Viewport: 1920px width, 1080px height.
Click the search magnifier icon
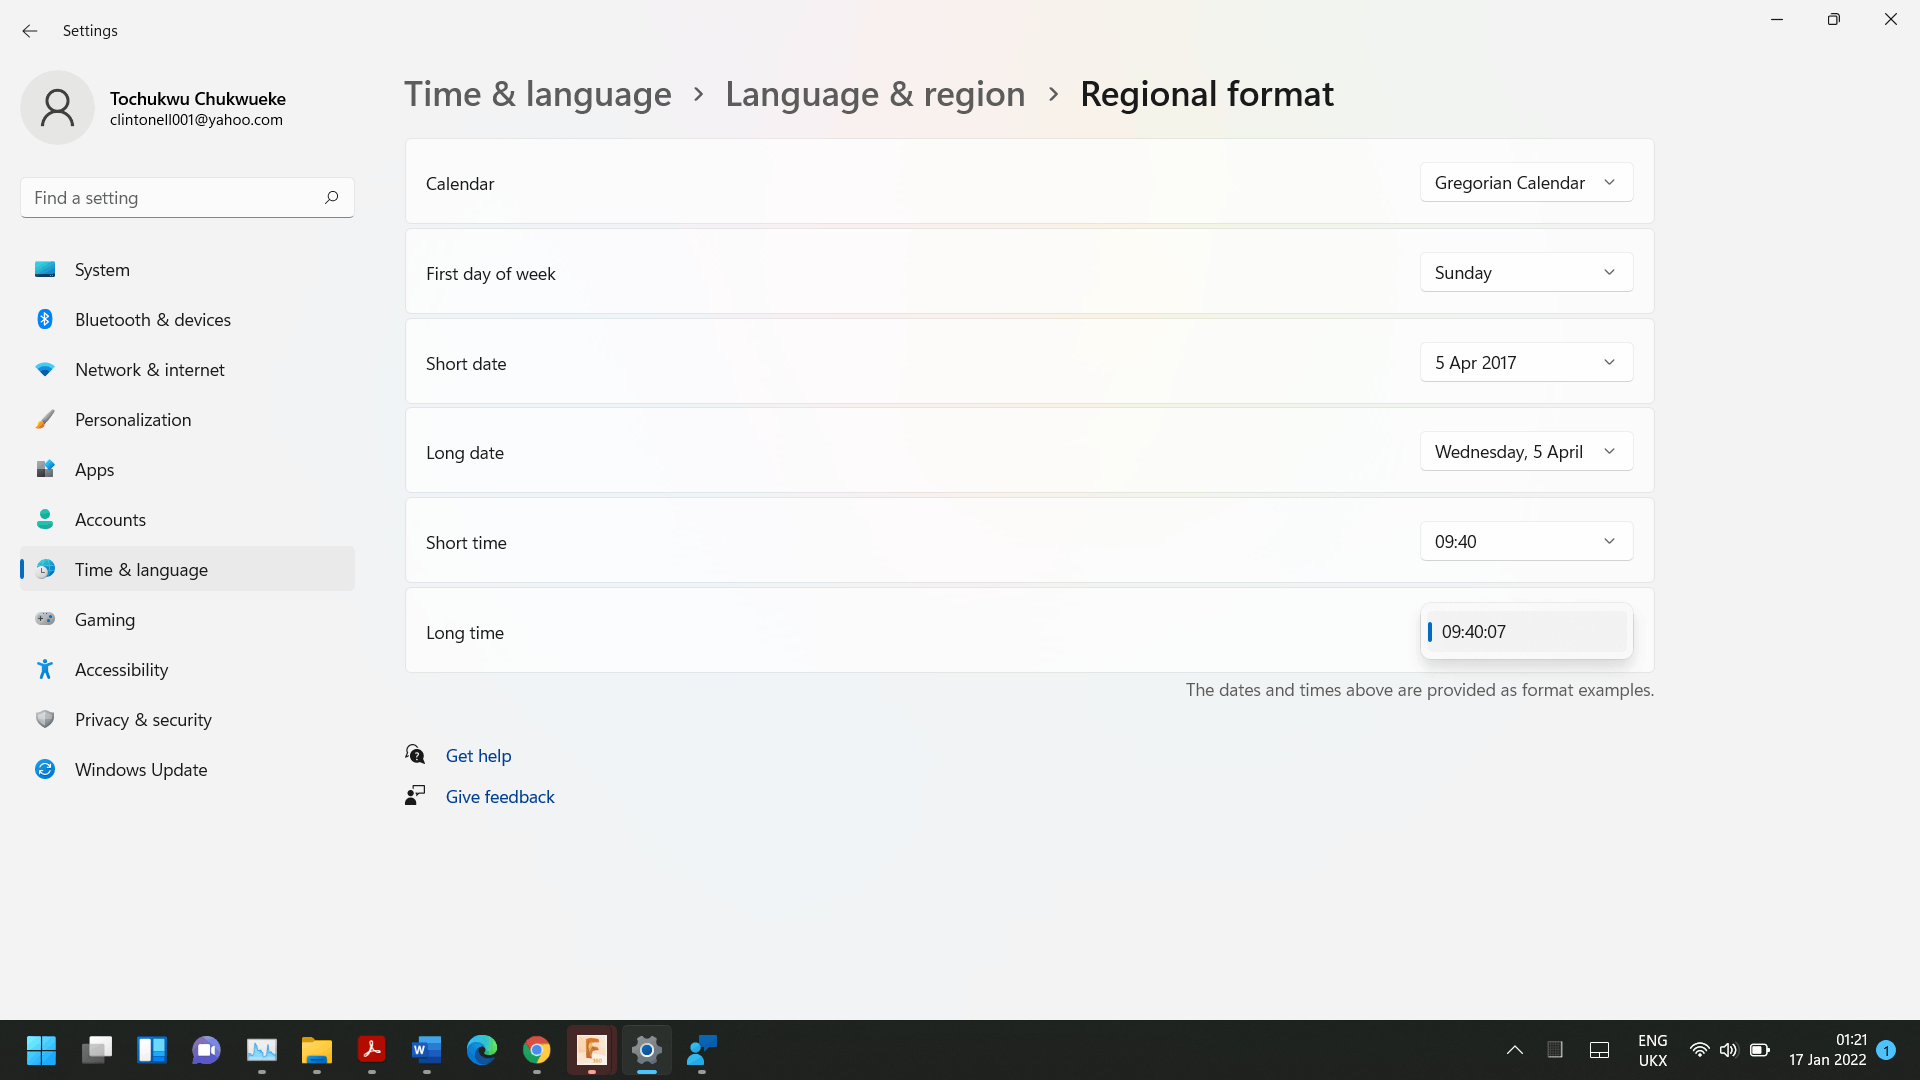[x=331, y=197]
